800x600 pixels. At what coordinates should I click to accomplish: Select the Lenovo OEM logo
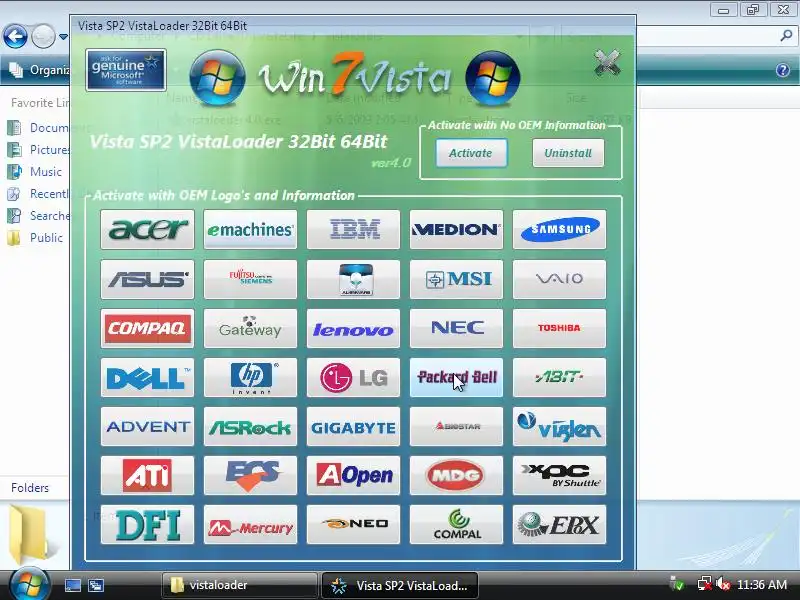click(353, 328)
